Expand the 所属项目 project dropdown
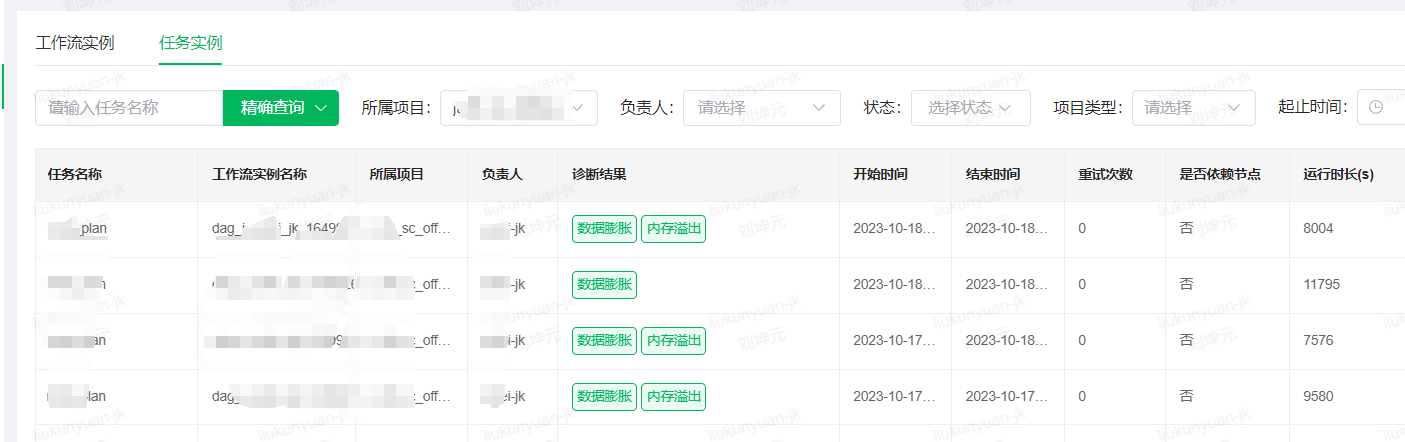Image resolution: width=1405 pixels, height=442 pixels. pyautogui.click(x=518, y=108)
